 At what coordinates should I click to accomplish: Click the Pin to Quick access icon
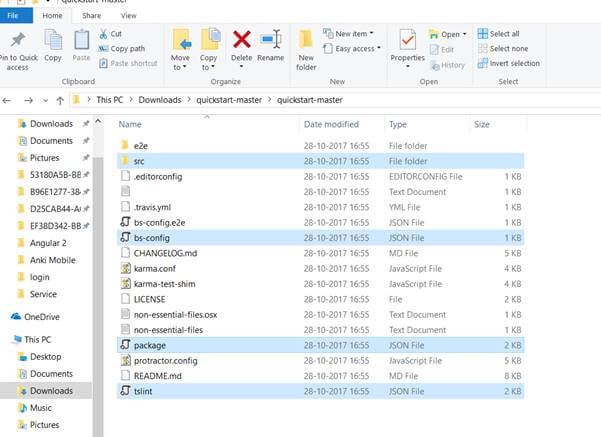18,40
